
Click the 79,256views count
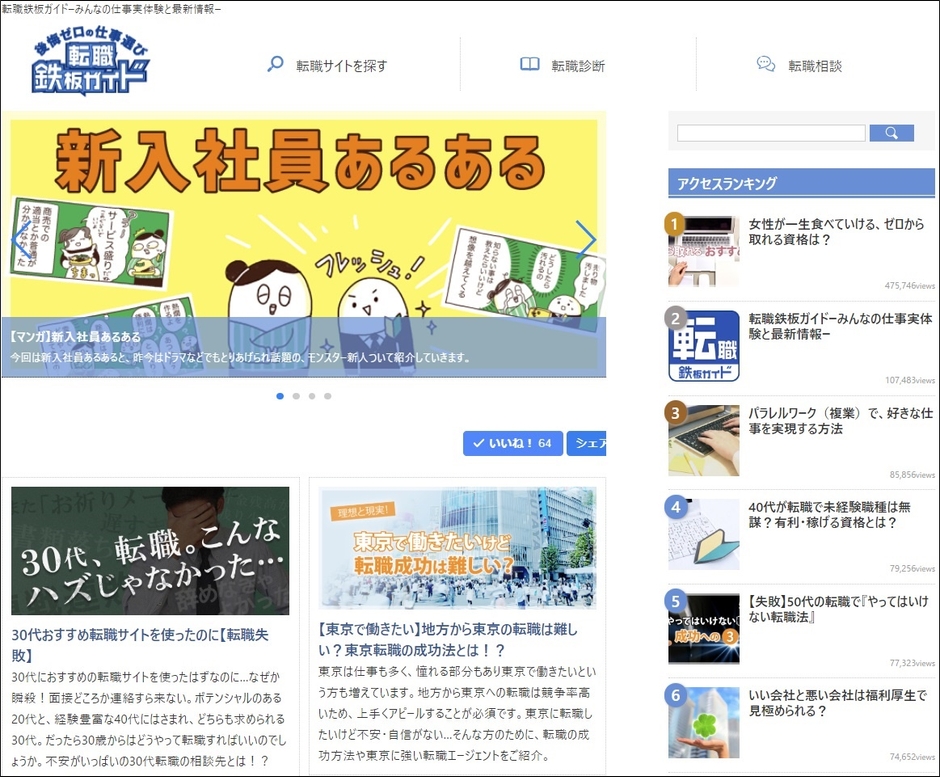[912, 568]
